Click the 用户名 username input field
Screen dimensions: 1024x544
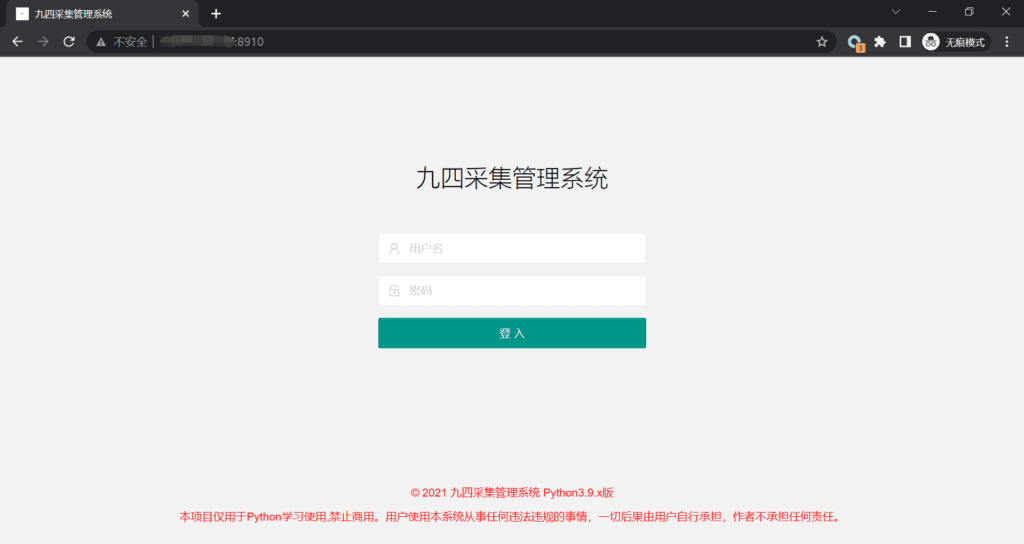(512, 248)
